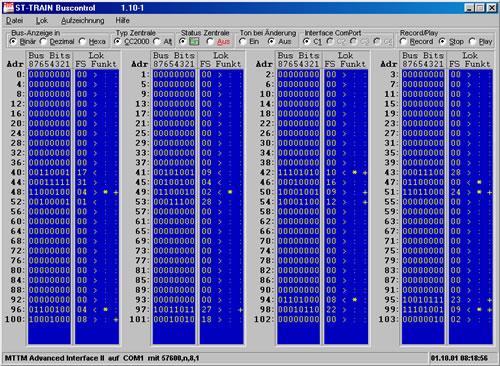Click the FS value 31 at address 44
This screenshot has height=366, width=500.
click(x=82, y=182)
